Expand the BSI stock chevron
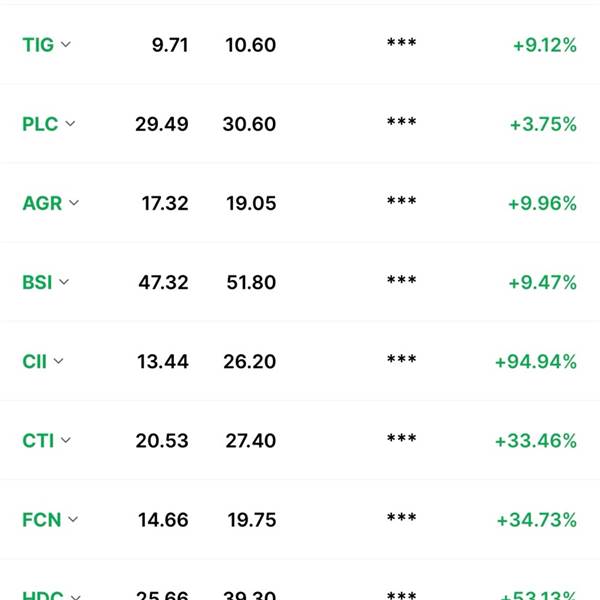 pos(64,282)
